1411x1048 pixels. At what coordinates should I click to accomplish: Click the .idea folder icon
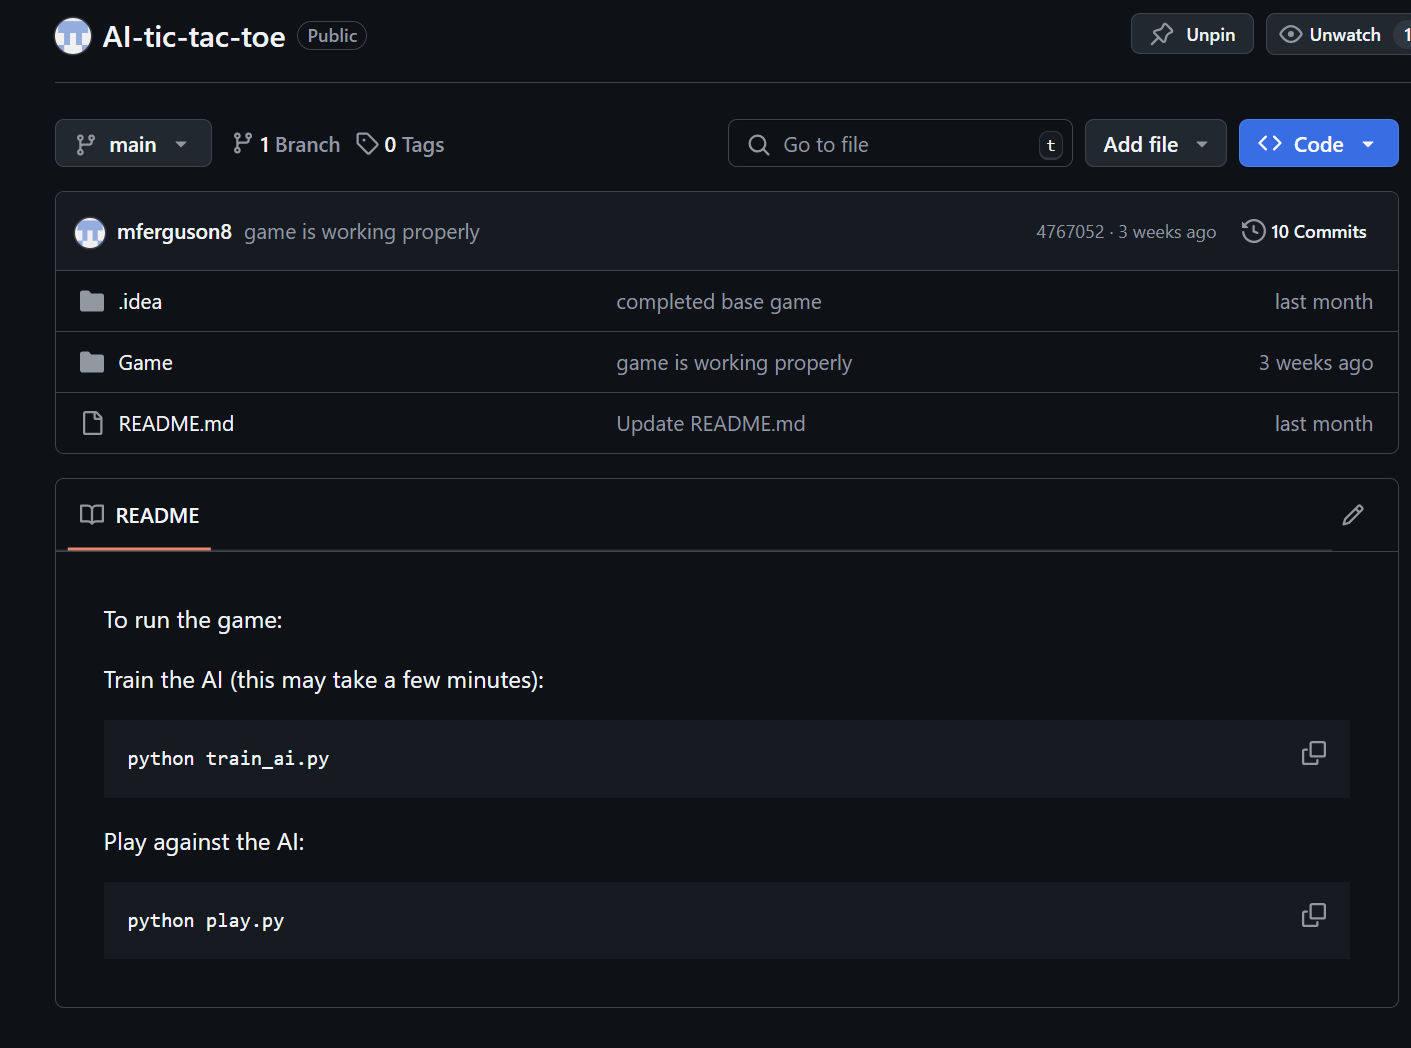[92, 301]
